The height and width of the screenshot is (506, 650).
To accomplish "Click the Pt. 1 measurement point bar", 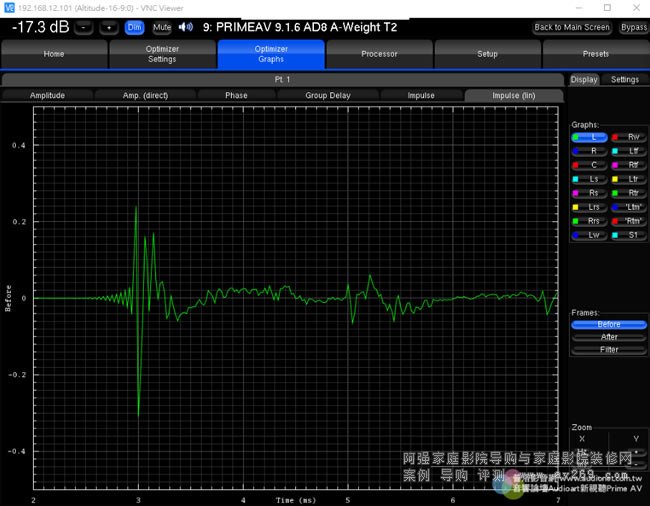I will coord(282,79).
